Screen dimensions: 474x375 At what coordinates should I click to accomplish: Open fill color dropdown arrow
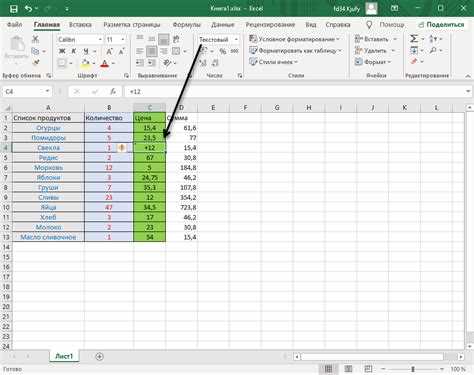94,63
